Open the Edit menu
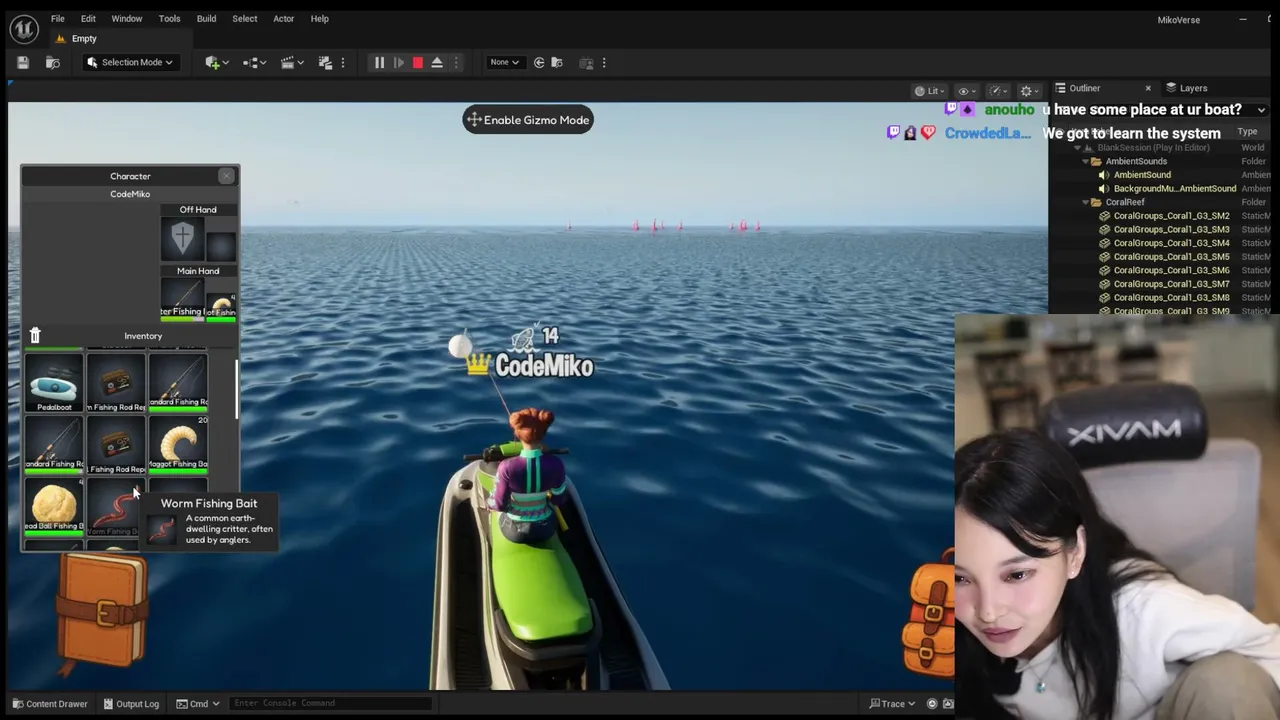This screenshot has height=720, width=1280. tap(88, 19)
